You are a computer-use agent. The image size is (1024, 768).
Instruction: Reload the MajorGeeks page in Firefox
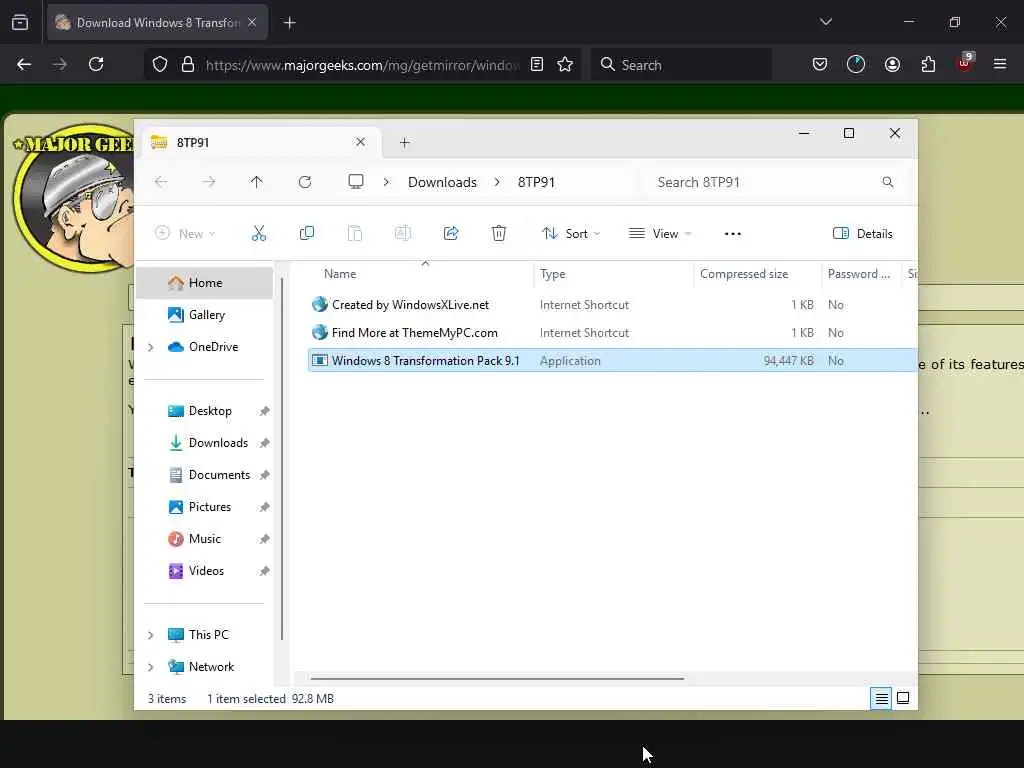coord(96,64)
